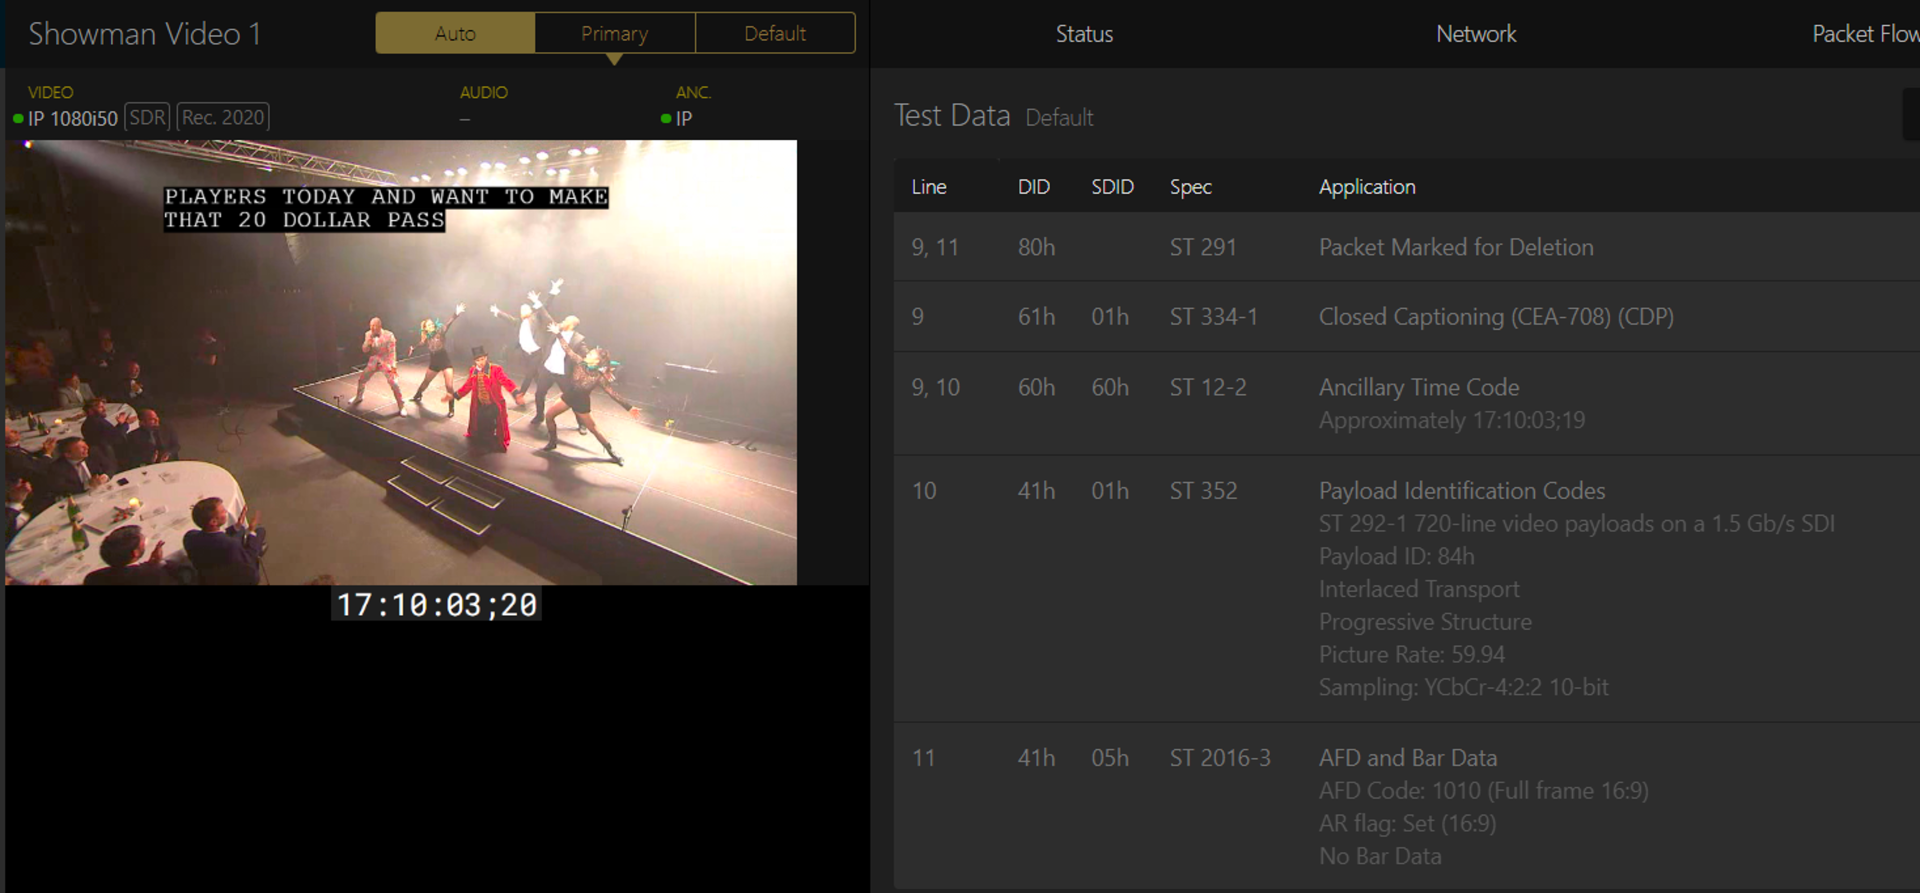The height and width of the screenshot is (893, 1920).
Task: Click the Test Data heading
Action: 952,116
